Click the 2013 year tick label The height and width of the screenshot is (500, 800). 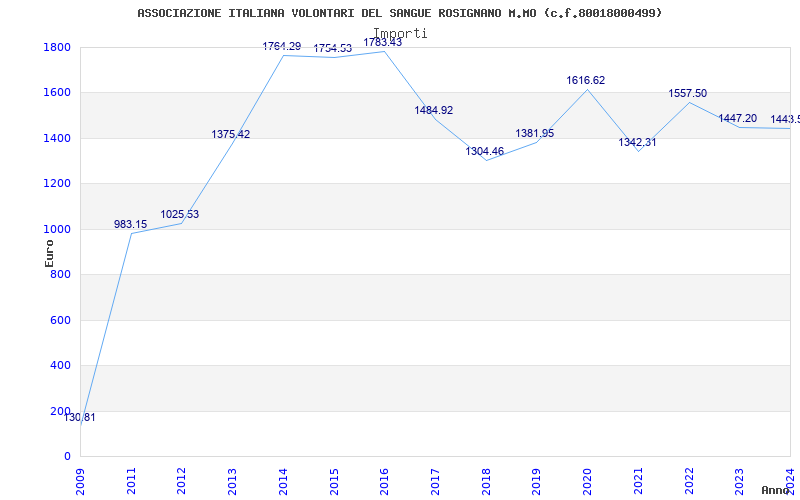tap(233, 482)
